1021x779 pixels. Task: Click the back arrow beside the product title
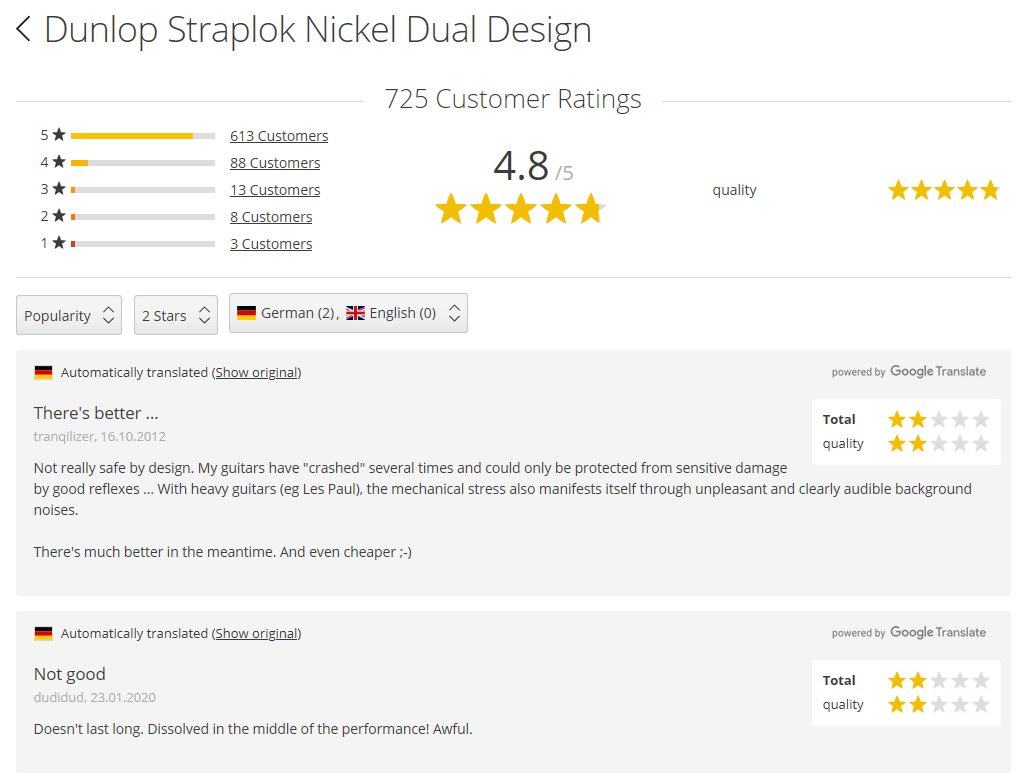point(24,30)
